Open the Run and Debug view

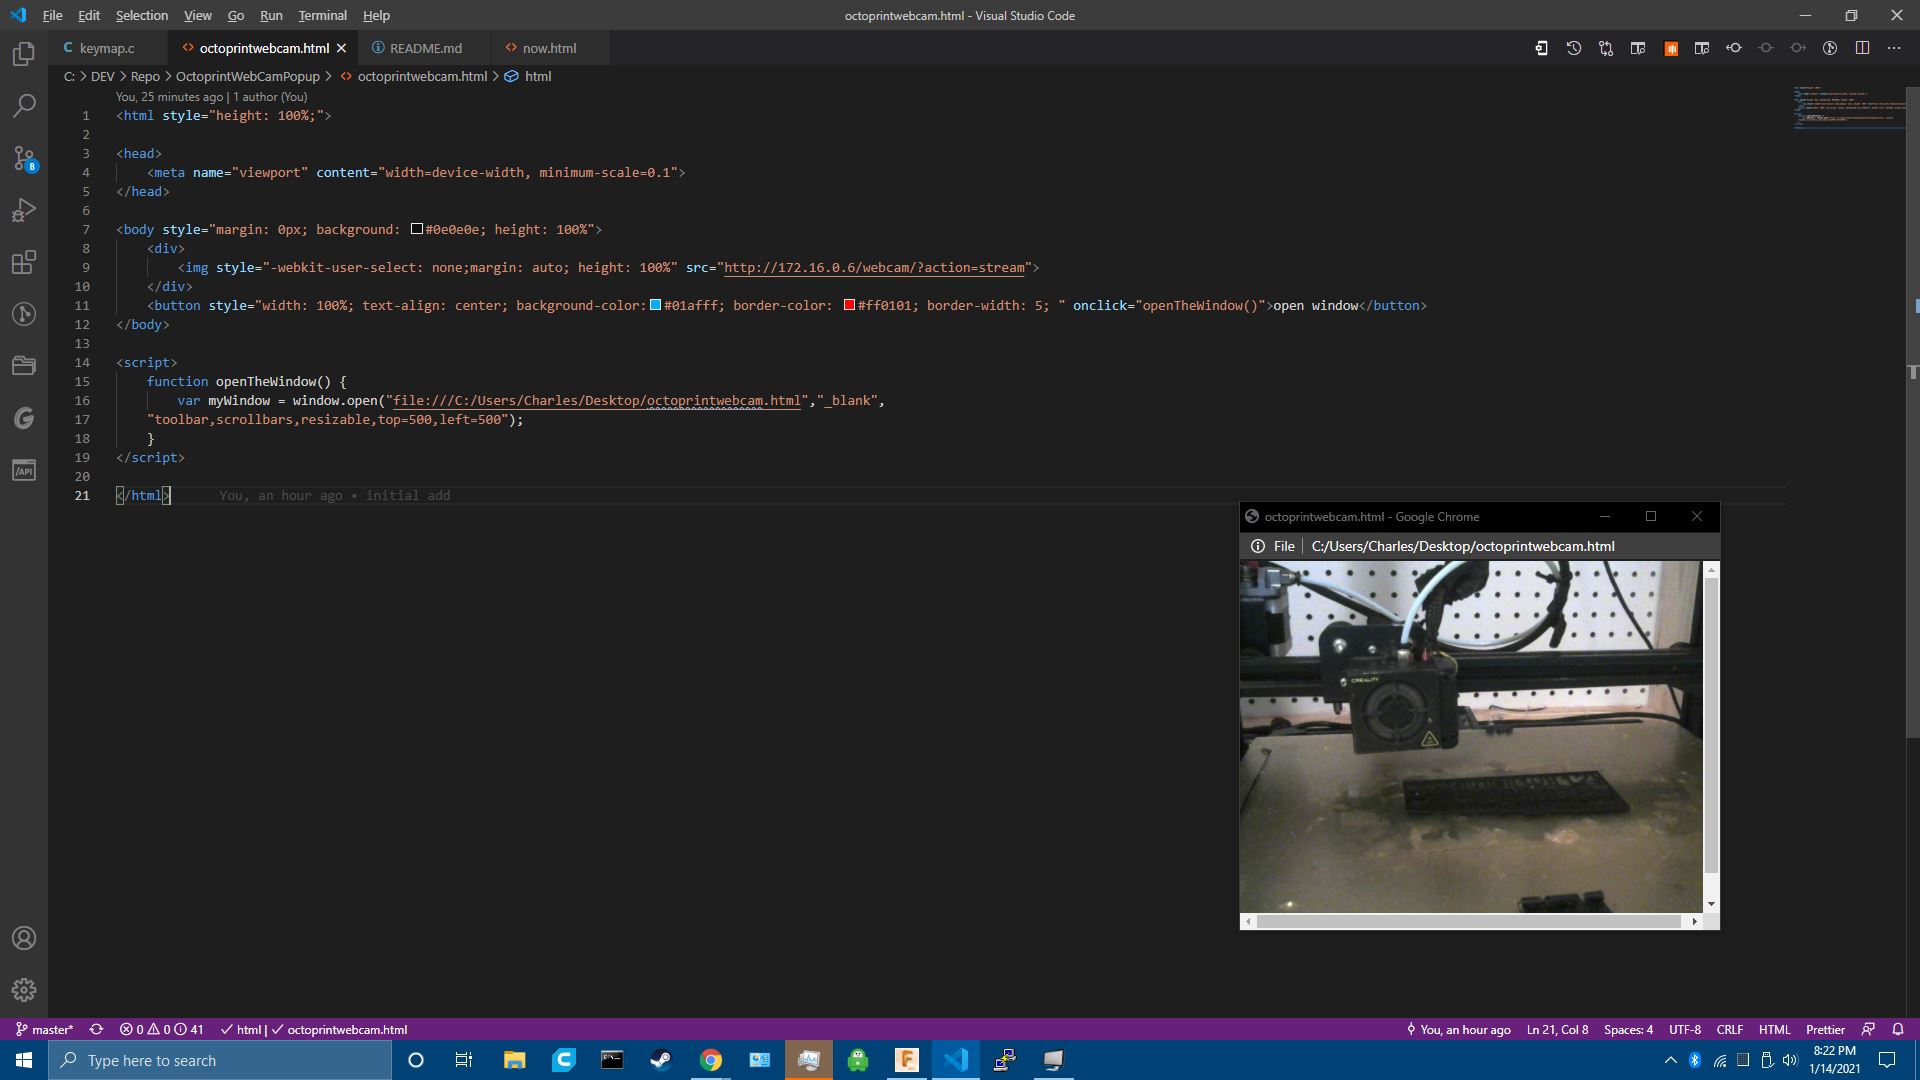[x=24, y=210]
